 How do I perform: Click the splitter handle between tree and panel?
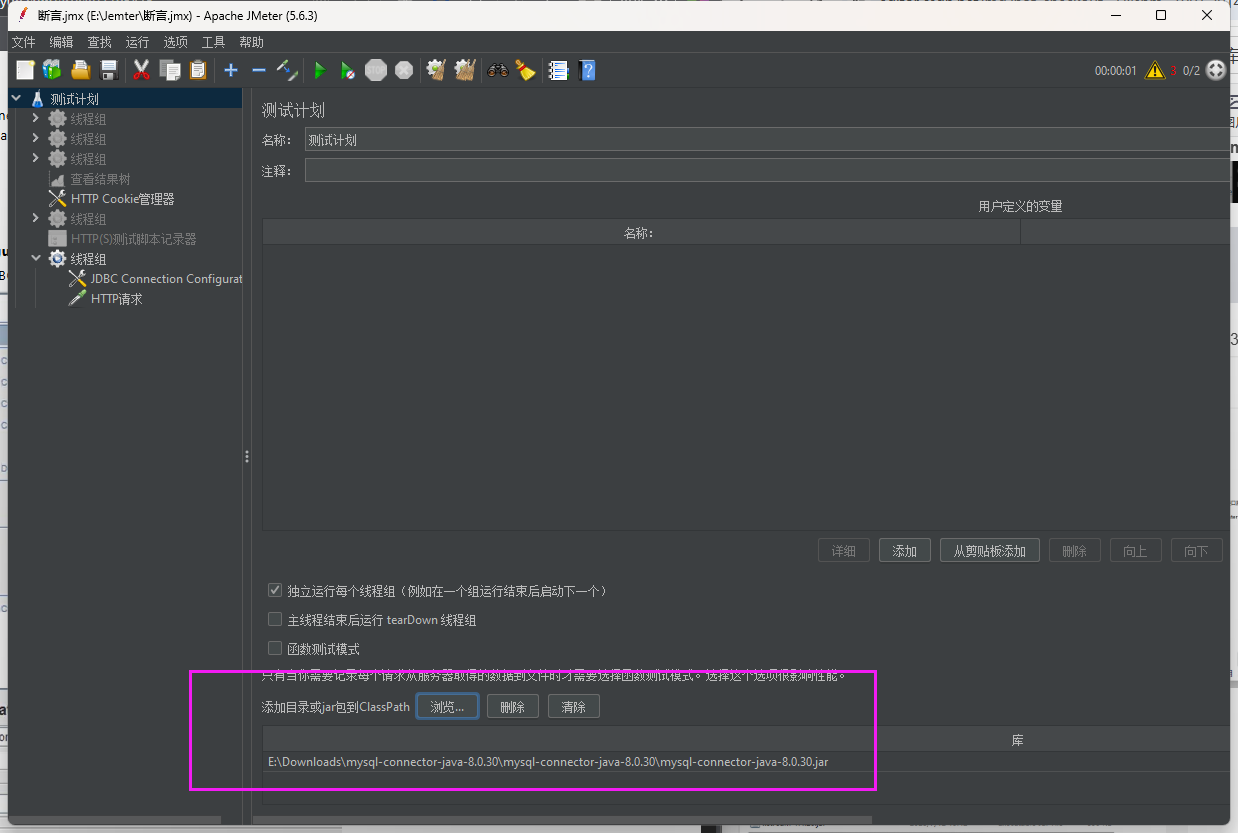246,456
